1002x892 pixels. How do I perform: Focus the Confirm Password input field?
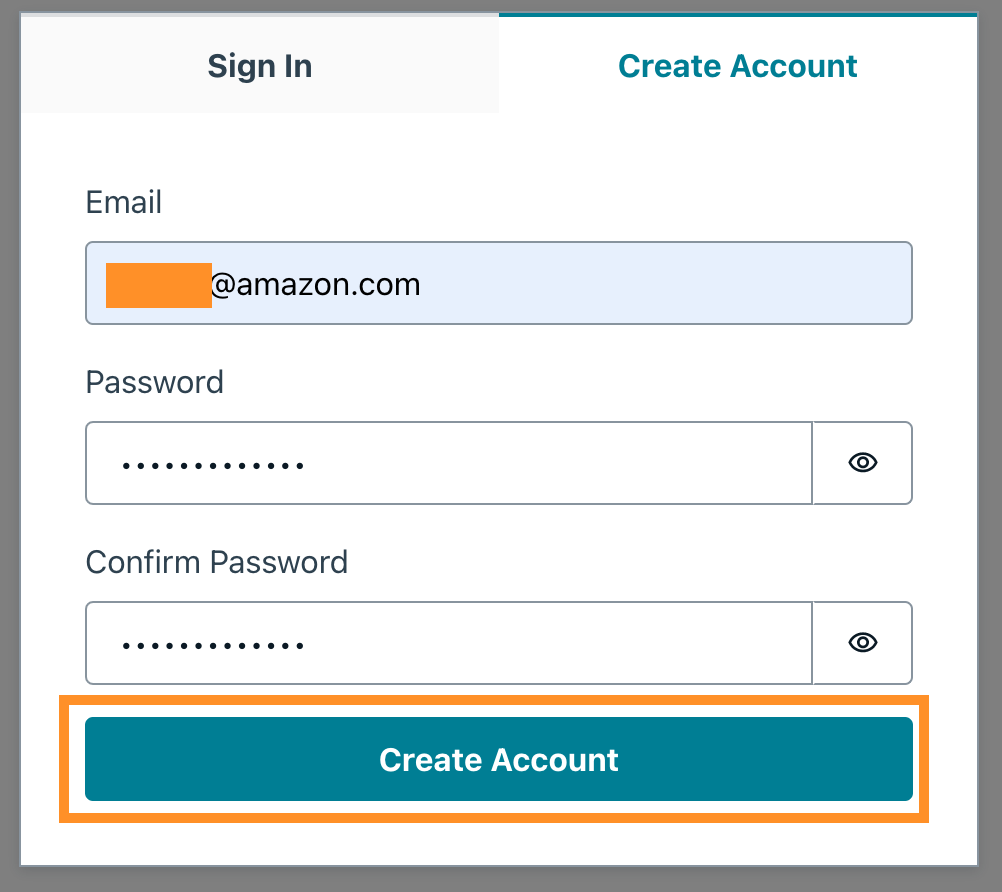(x=449, y=643)
